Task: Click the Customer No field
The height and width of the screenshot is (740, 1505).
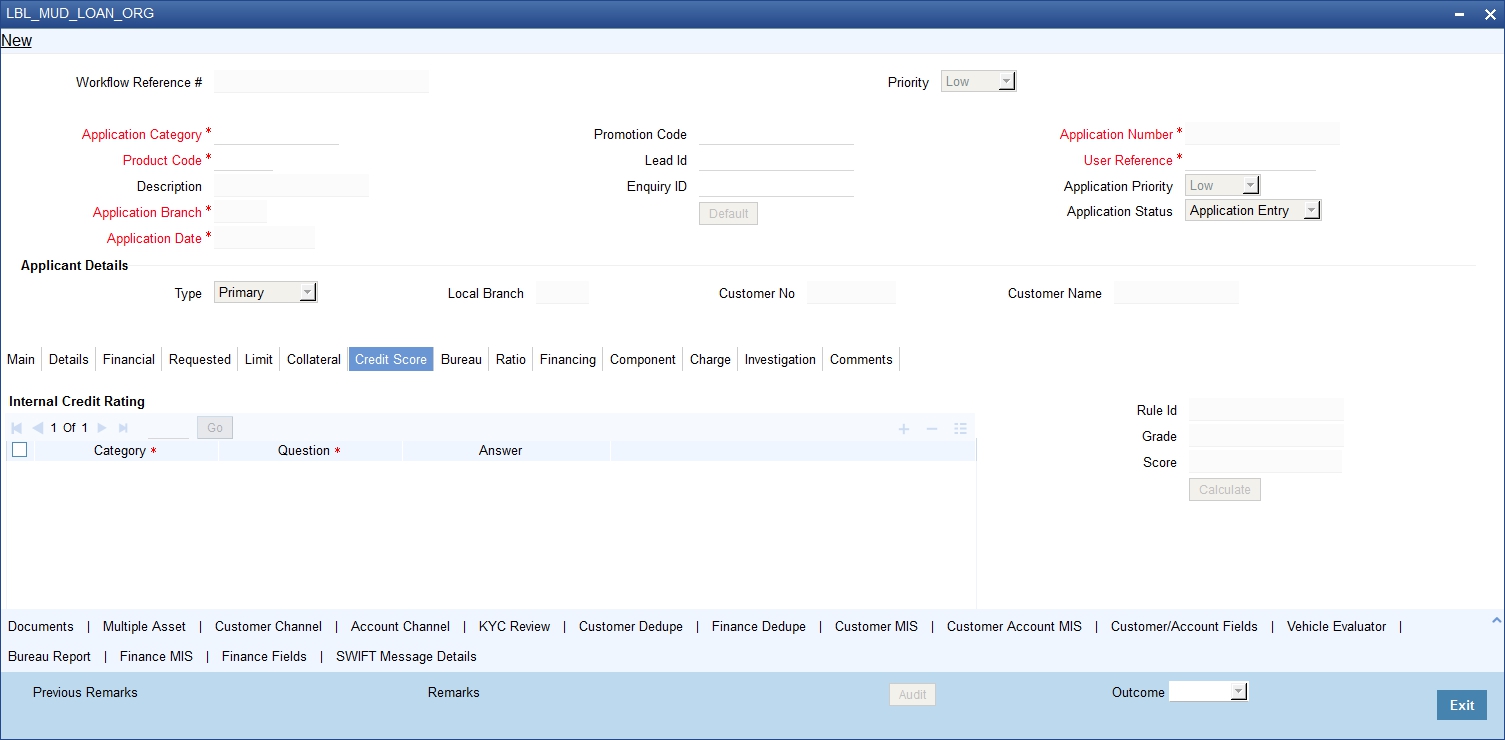Action: click(x=851, y=293)
